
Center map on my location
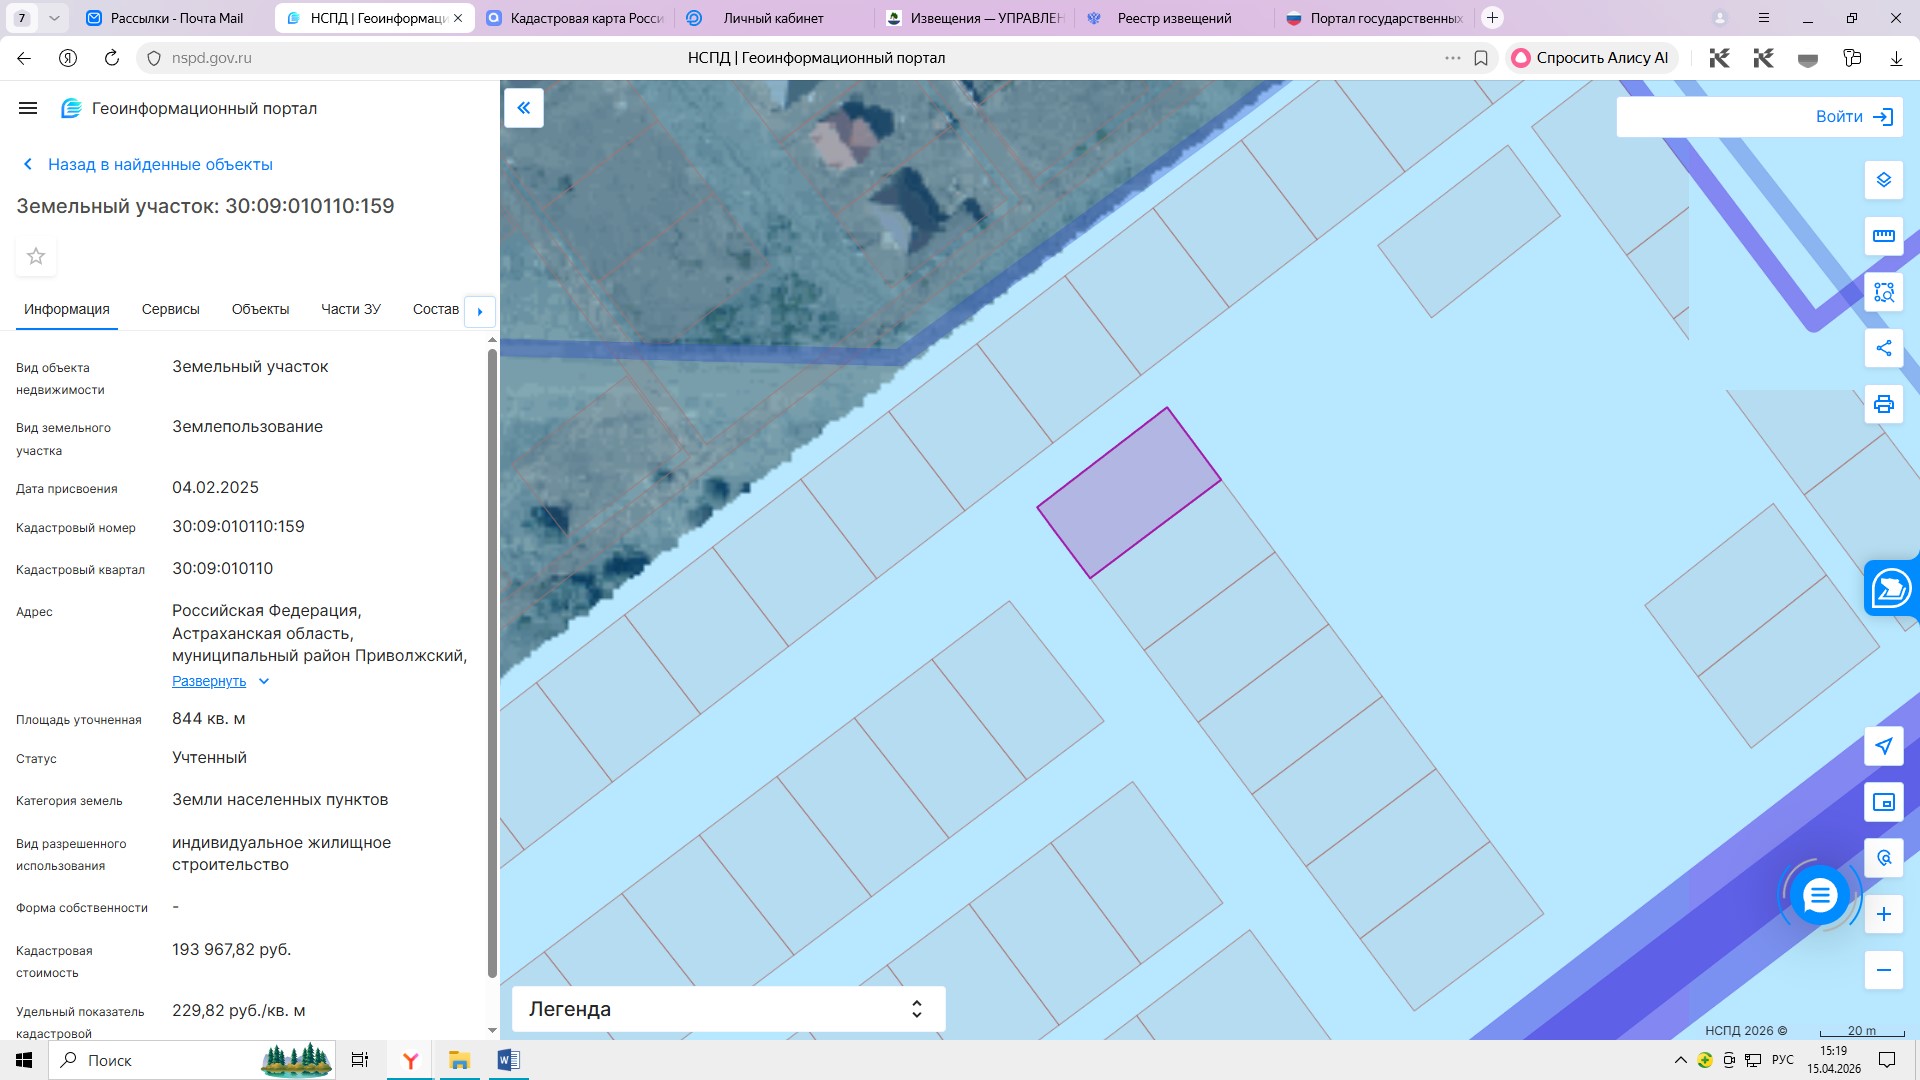tap(1883, 746)
